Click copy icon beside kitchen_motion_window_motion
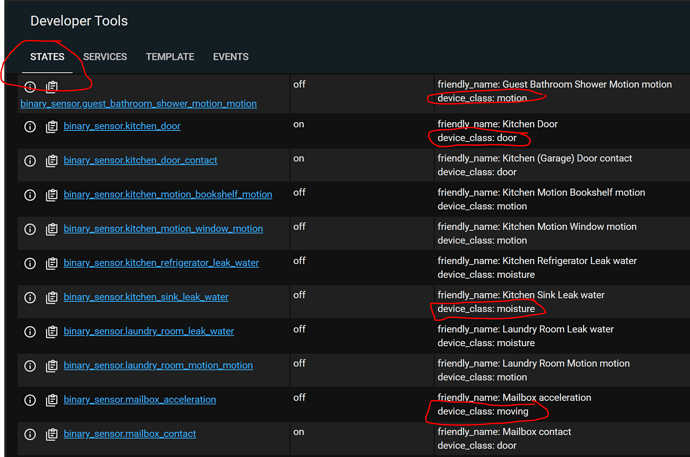The width and height of the screenshot is (690, 457). click(x=51, y=229)
